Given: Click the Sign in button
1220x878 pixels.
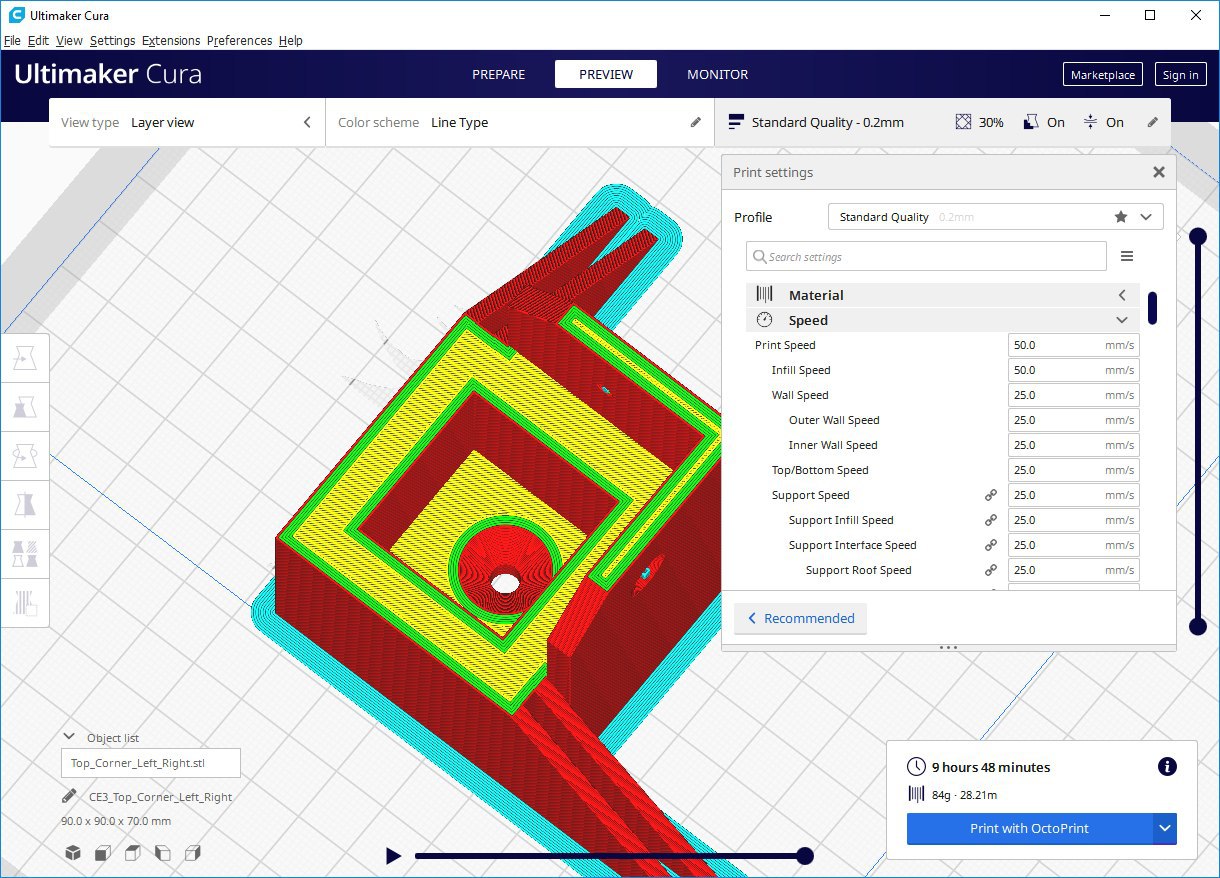Looking at the screenshot, I should (1181, 75).
